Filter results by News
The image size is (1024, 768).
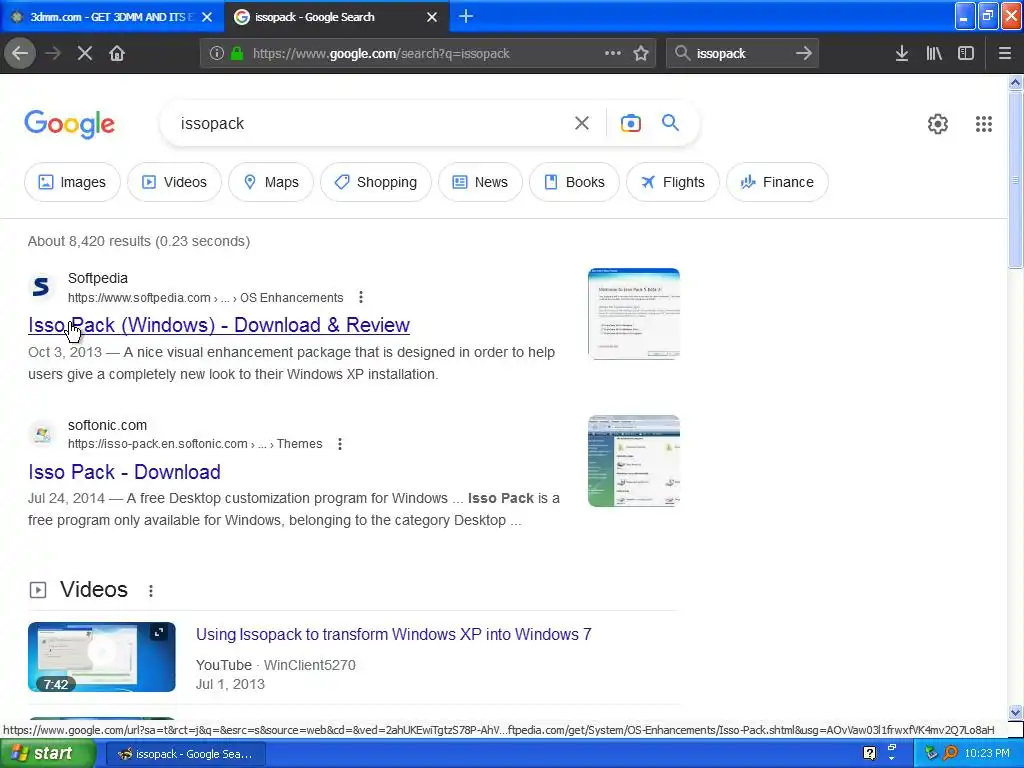click(481, 182)
